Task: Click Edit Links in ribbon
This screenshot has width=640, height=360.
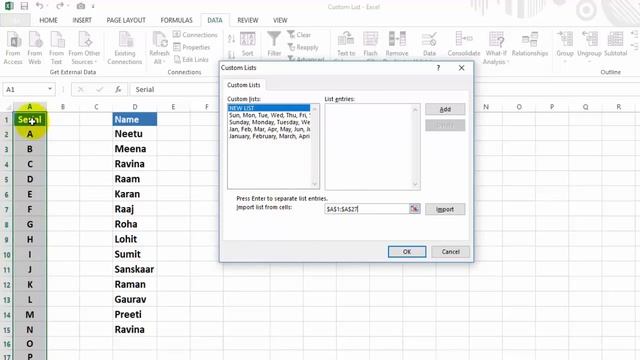Action: click(x=191, y=59)
